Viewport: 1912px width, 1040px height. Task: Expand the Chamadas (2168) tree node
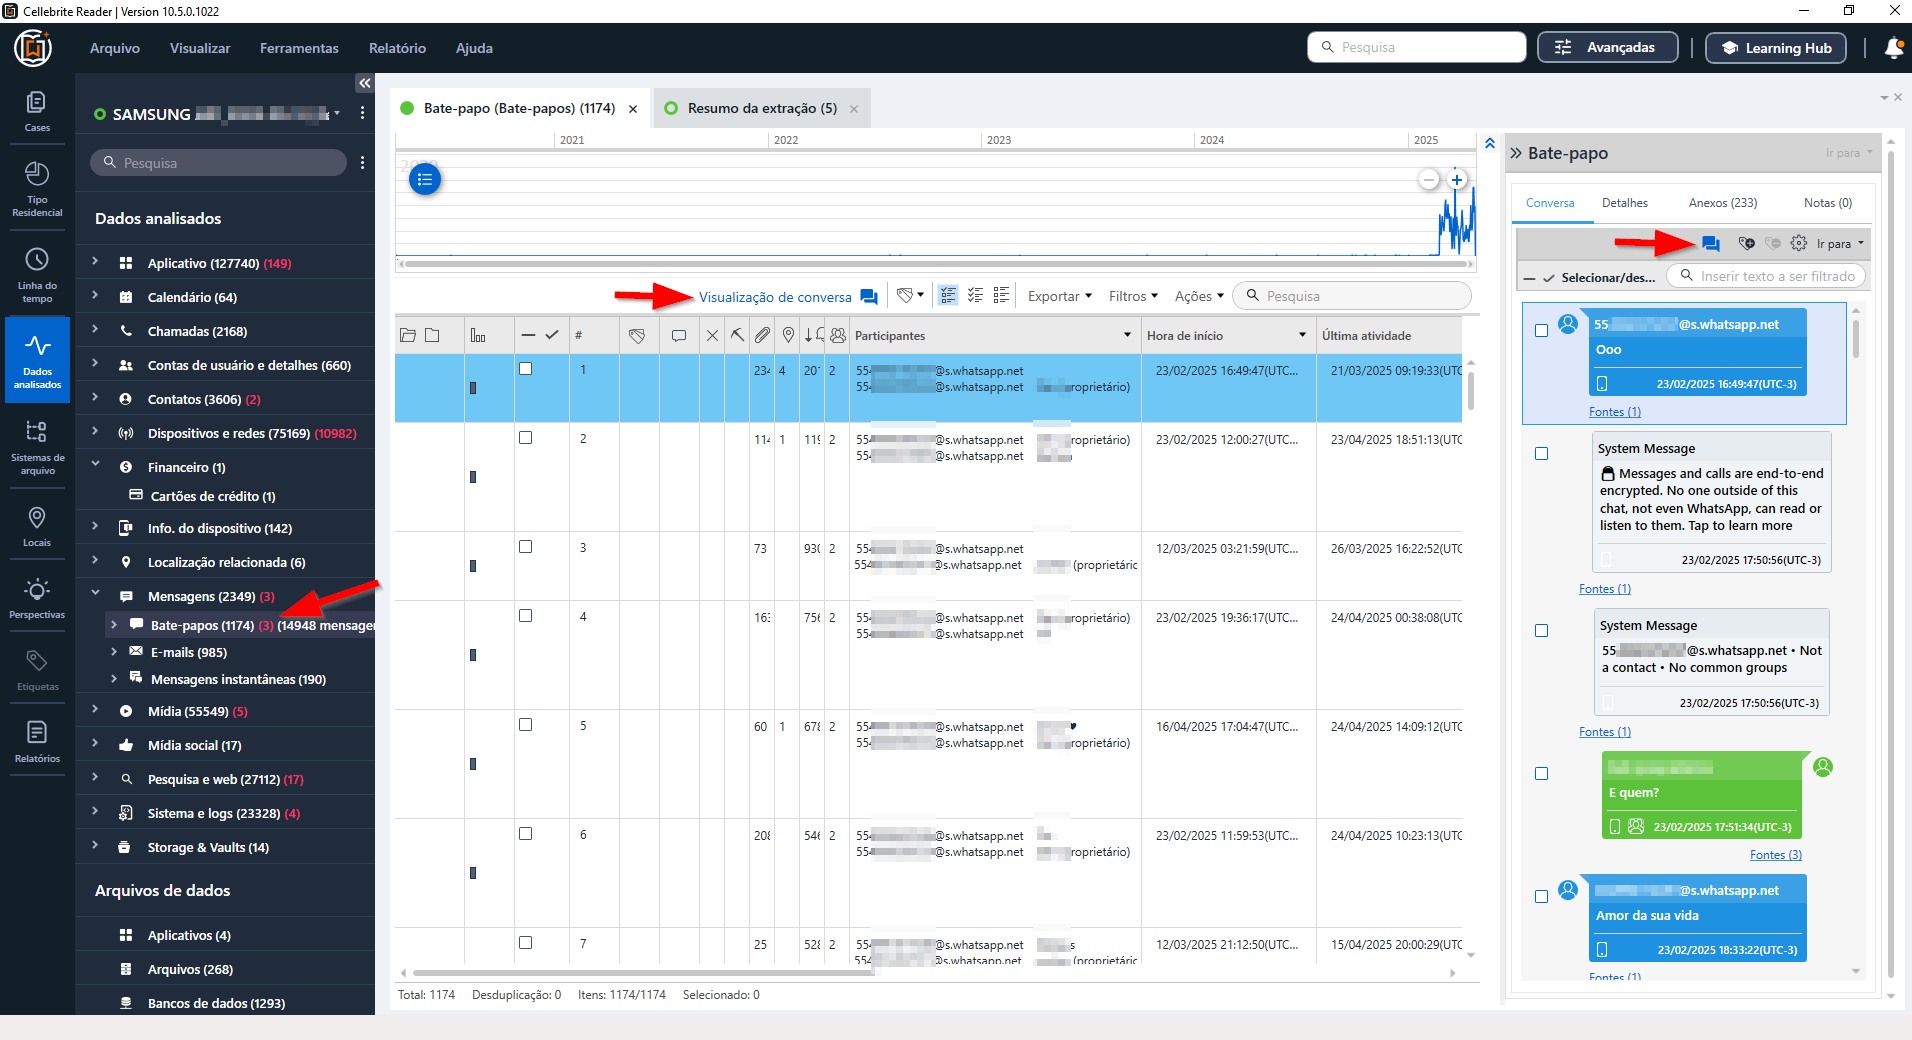(x=95, y=330)
